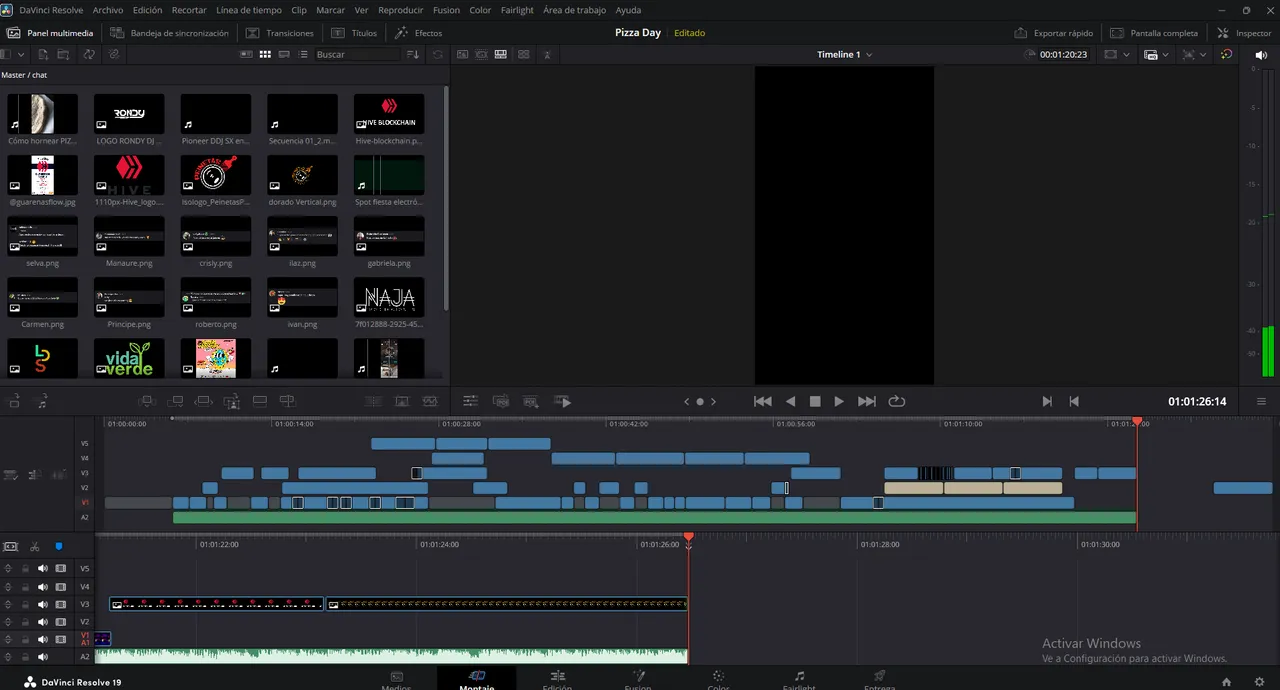Click the smart insert icon

(x=147, y=401)
